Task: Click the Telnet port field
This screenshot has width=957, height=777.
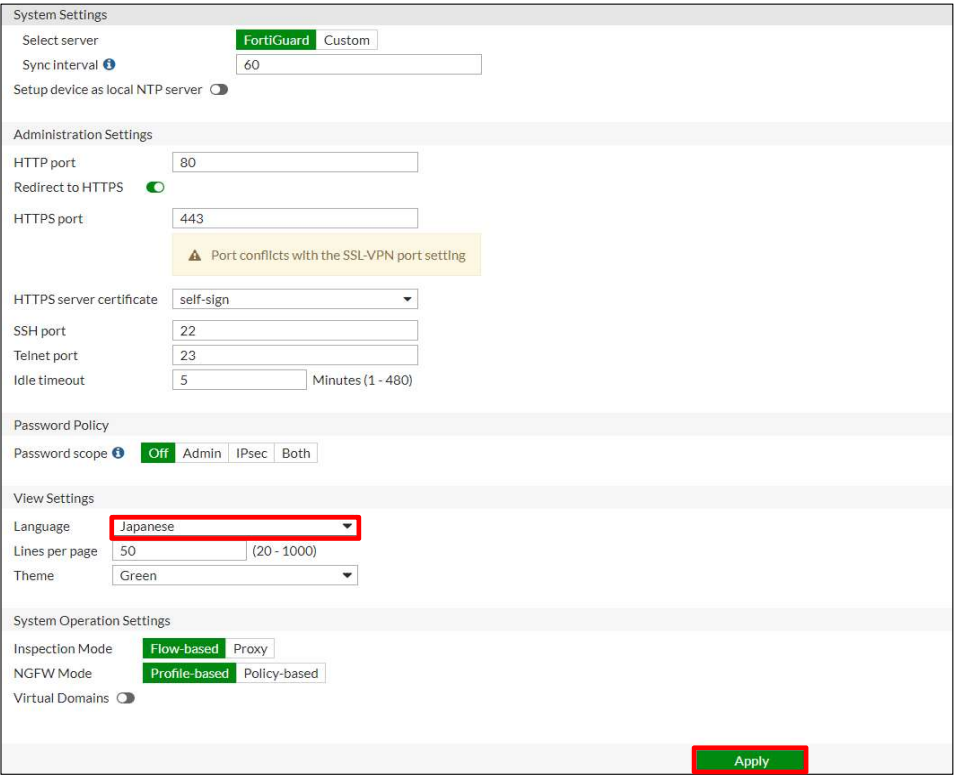Action: (295, 355)
